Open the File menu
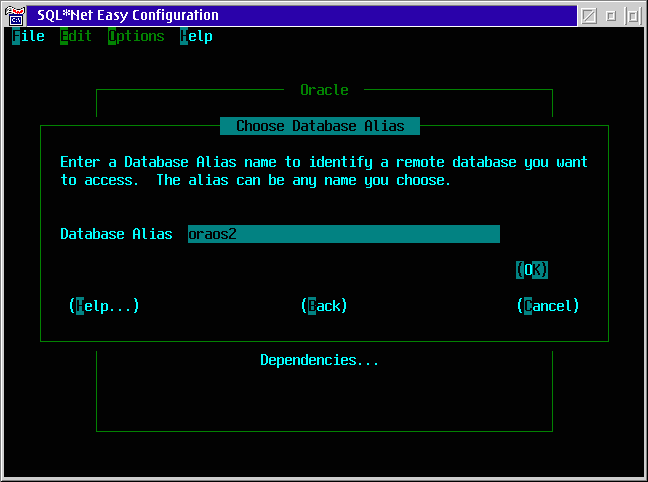The width and height of the screenshot is (648, 482). click(x=28, y=36)
